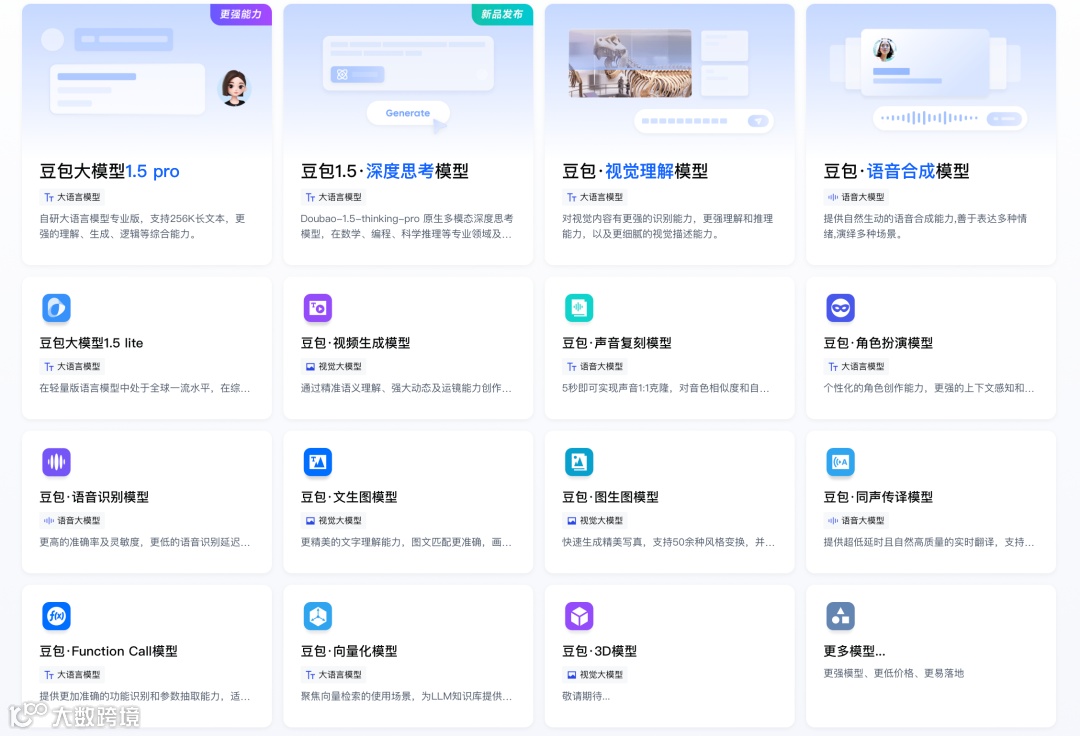Open the 豆包·视觉理解模型 title
The height and width of the screenshot is (736, 1080).
[x=635, y=171]
